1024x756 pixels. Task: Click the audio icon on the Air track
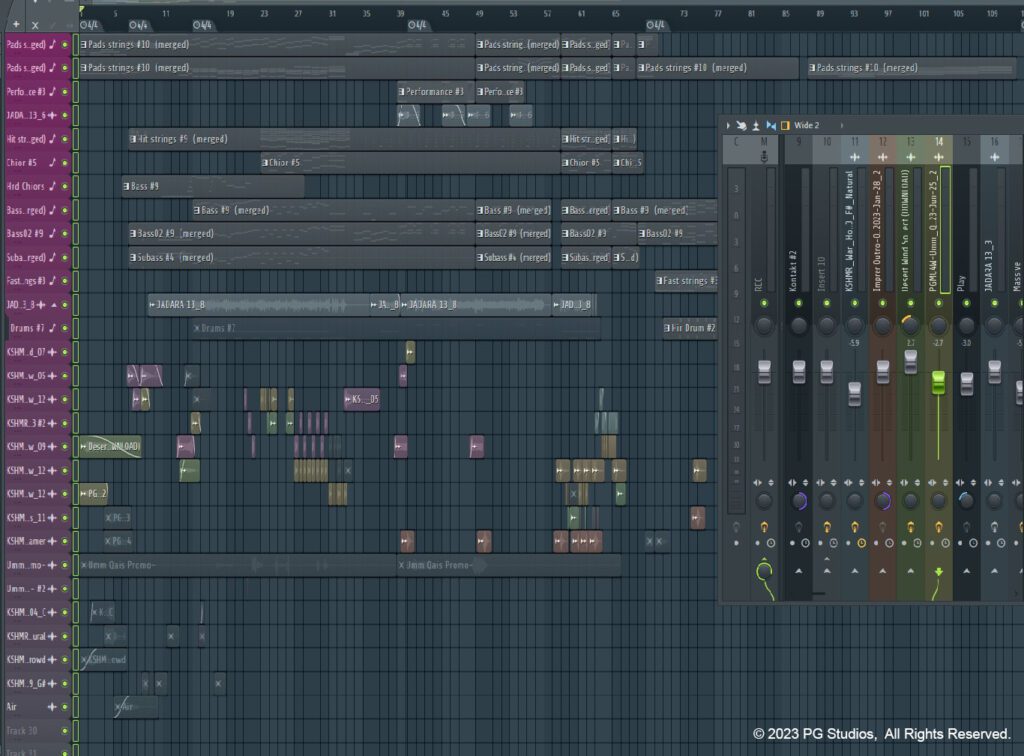[x=53, y=706]
